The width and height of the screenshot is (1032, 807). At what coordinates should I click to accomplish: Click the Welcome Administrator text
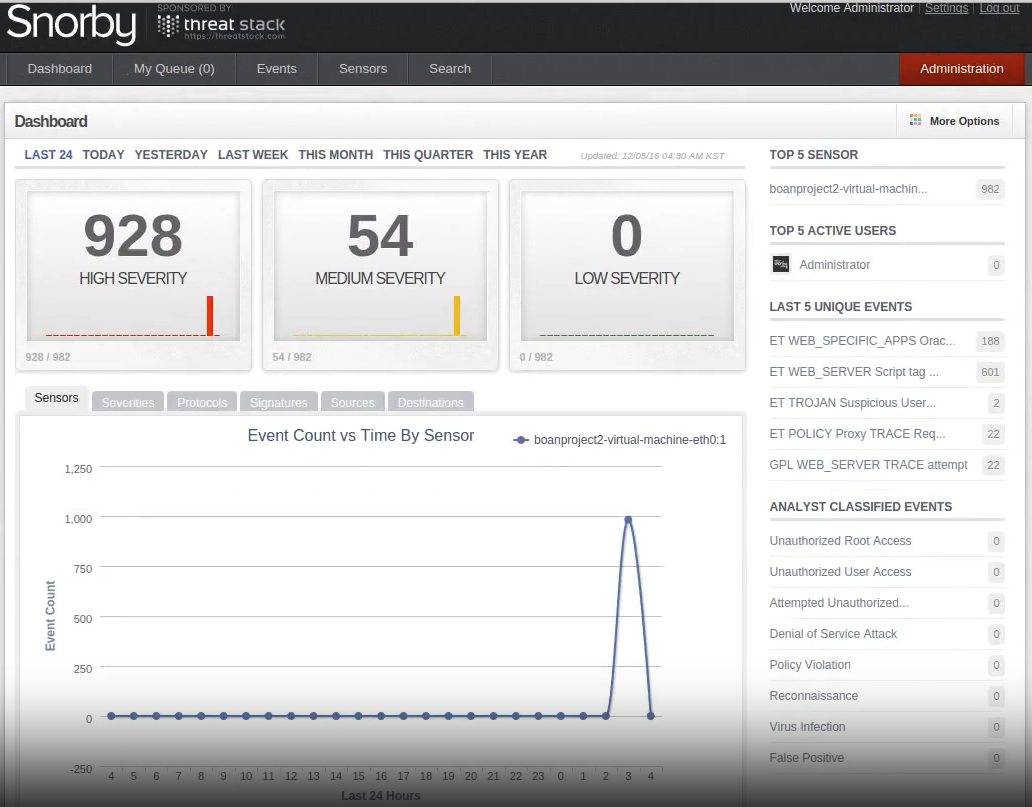852,8
